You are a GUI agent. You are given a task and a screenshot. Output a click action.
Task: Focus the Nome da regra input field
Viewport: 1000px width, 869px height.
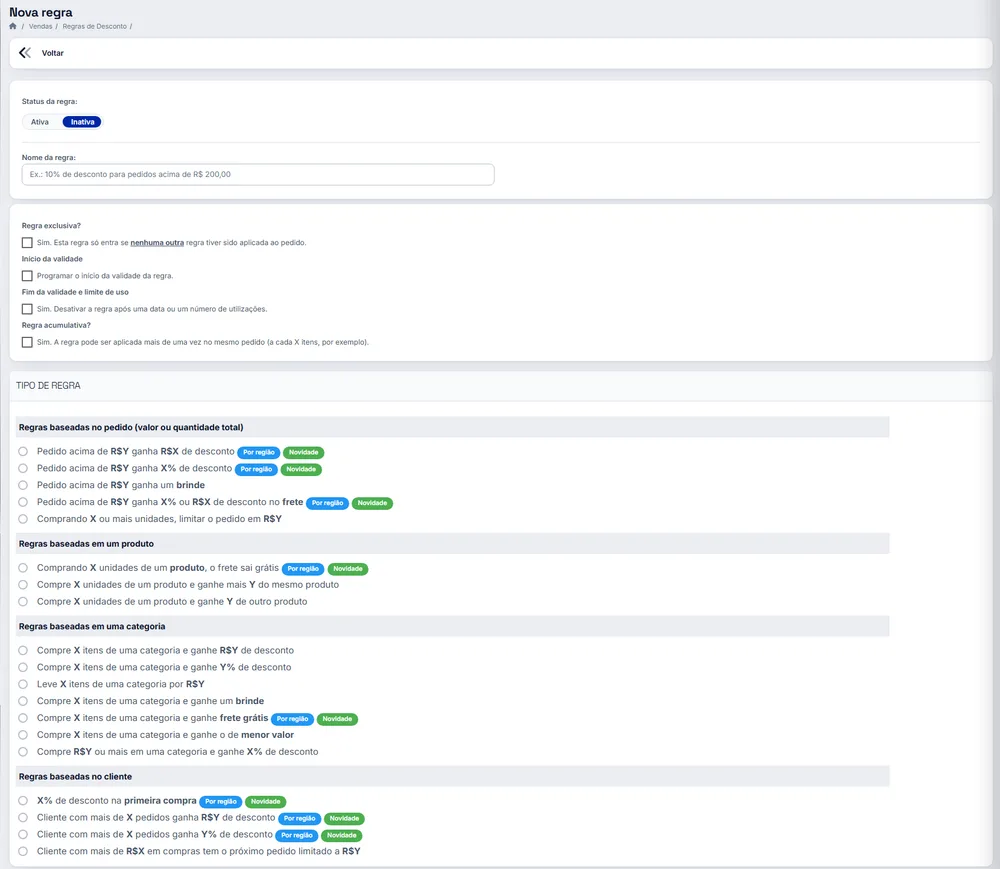(x=258, y=175)
